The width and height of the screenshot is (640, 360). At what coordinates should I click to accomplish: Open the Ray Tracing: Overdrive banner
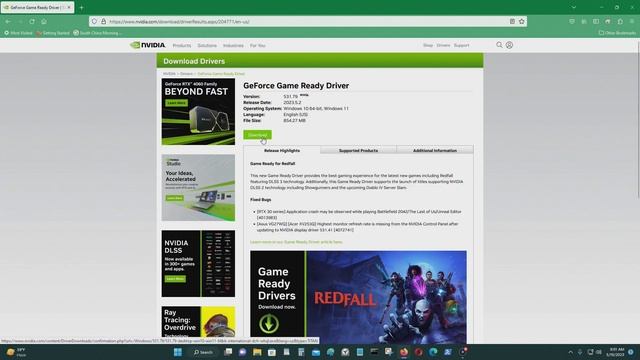198,325
